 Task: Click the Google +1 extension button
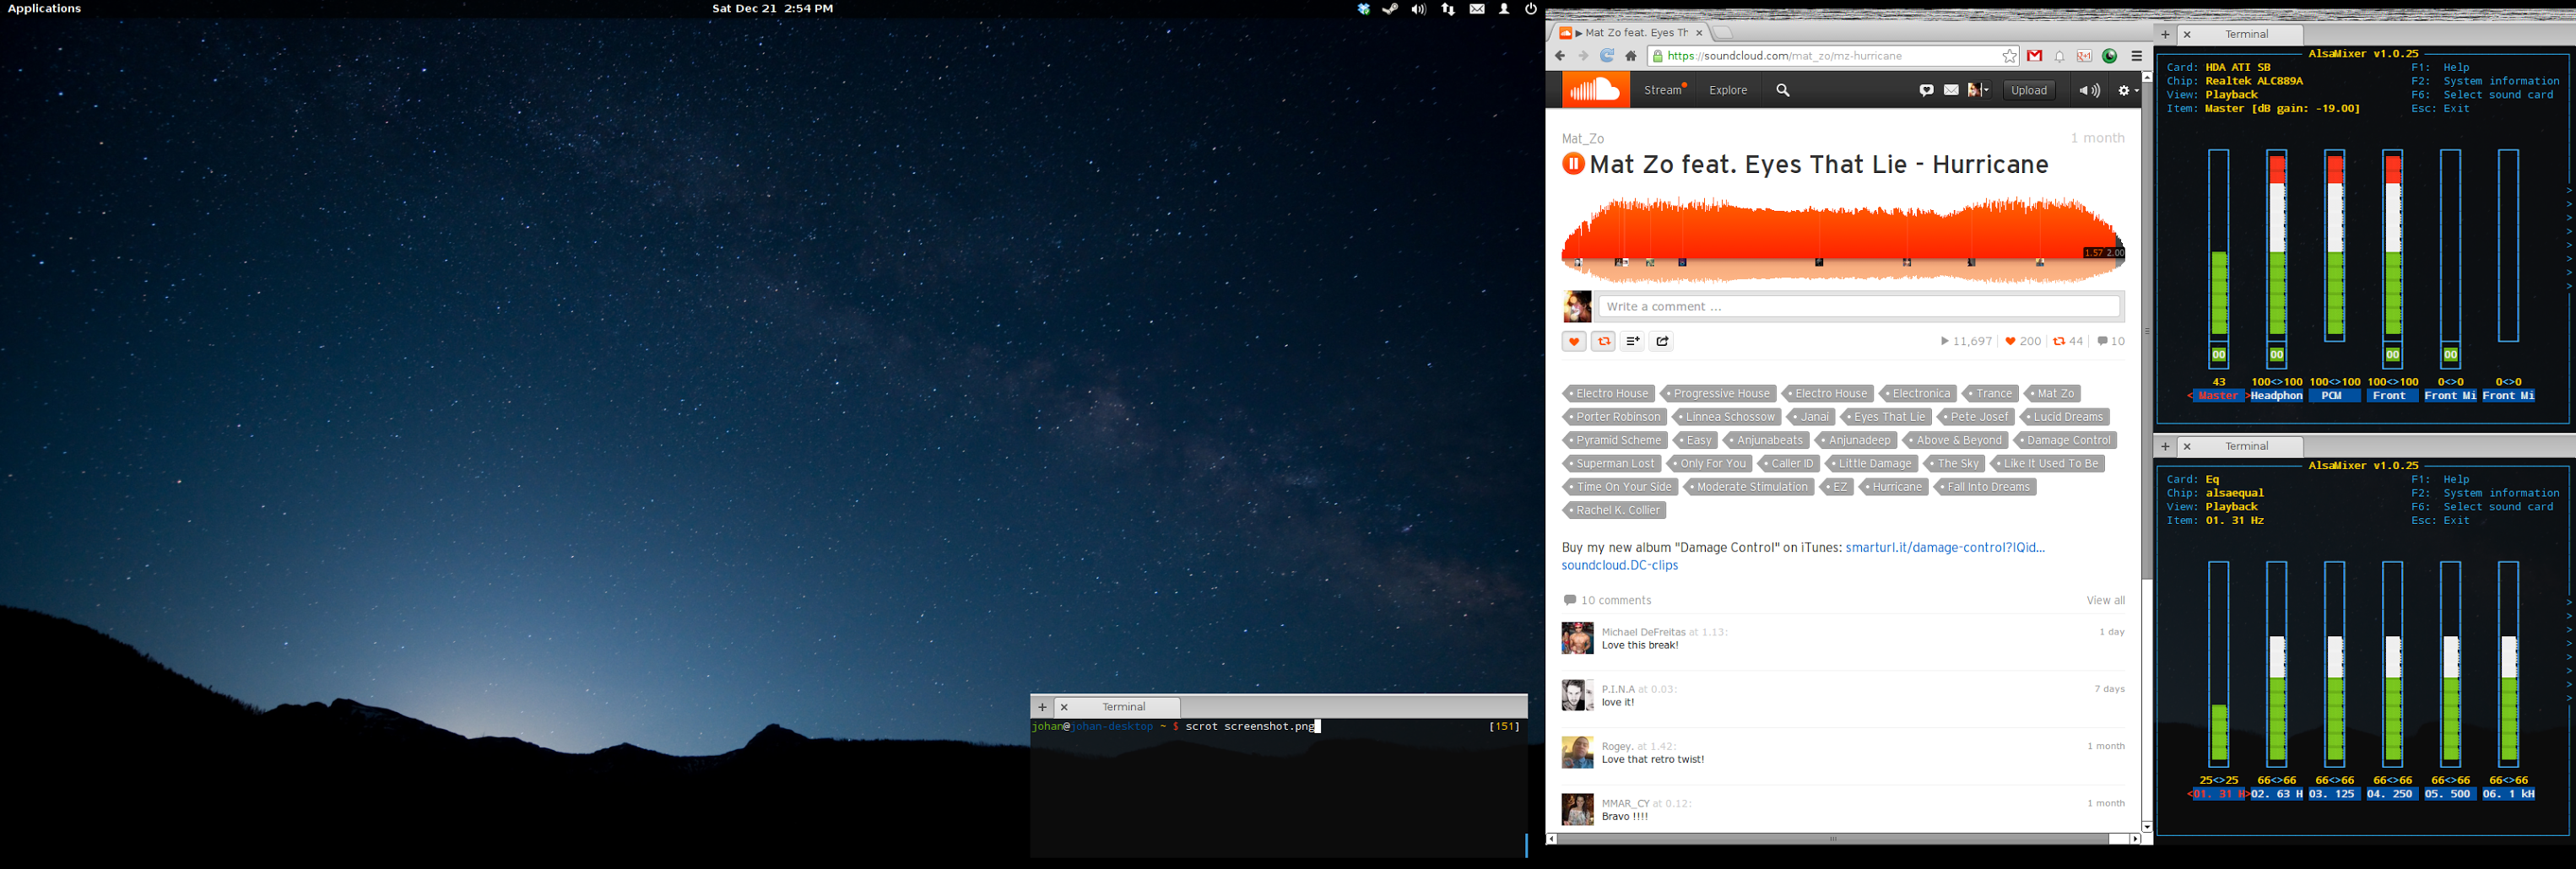pyautogui.click(x=2085, y=56)
